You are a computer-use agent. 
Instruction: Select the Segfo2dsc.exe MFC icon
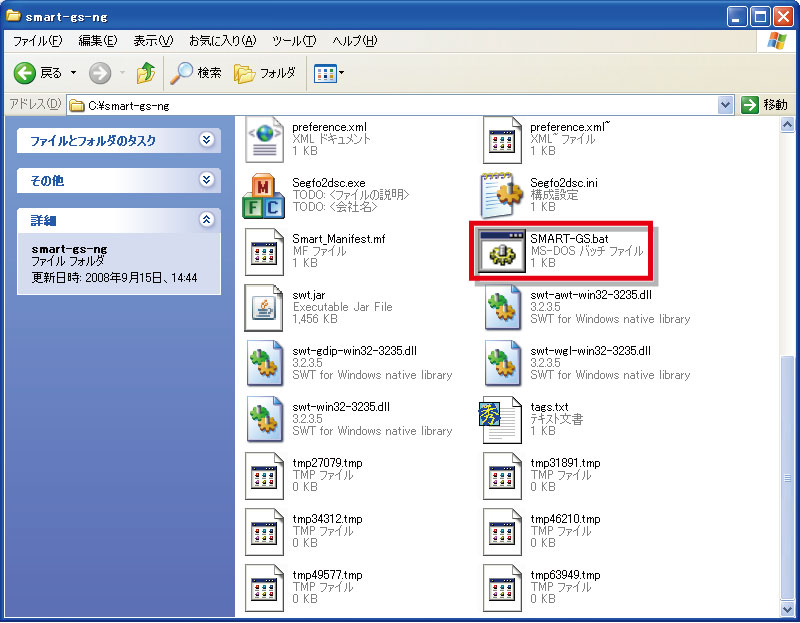coord(263,196)
